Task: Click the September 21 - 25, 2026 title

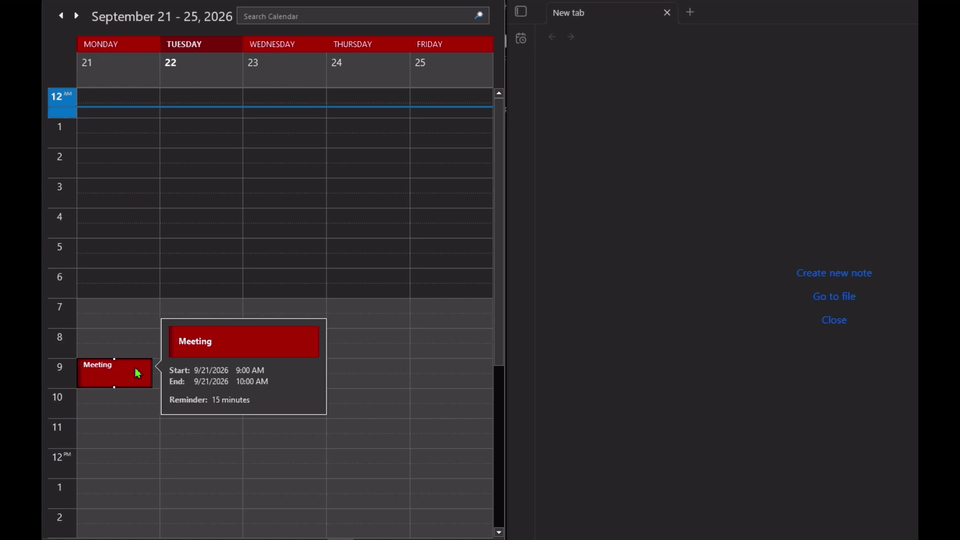Action: pos(162,17)
